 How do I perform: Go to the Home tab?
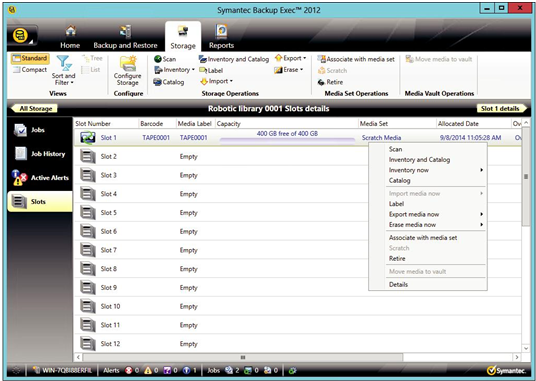tap(70, 37)
